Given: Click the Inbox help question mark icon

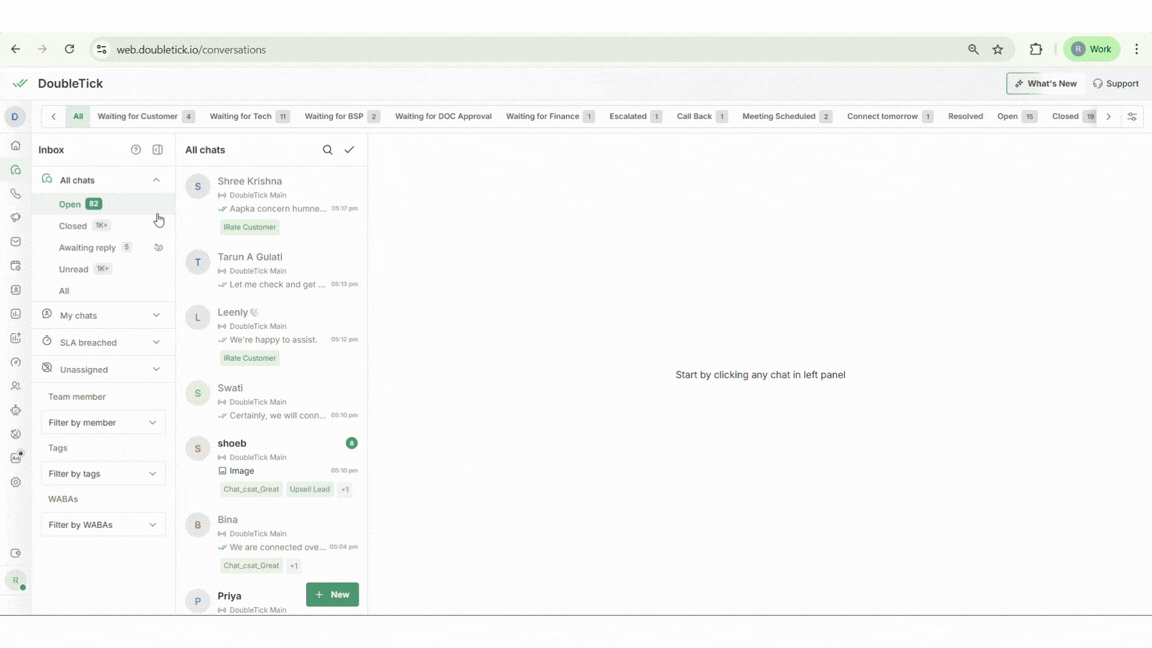Looking at the screenshot, I should coord(136,150).
